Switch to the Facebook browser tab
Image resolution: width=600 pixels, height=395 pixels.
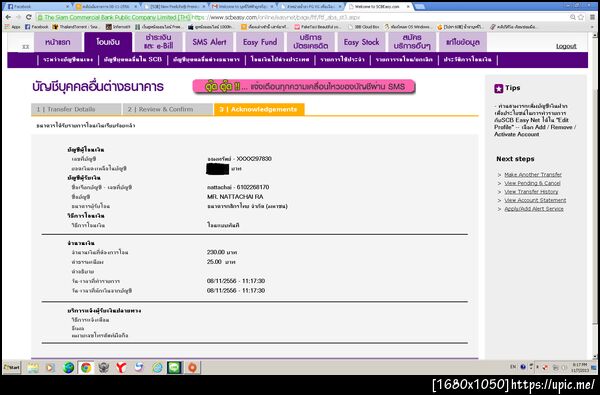[x=37, y=7]
